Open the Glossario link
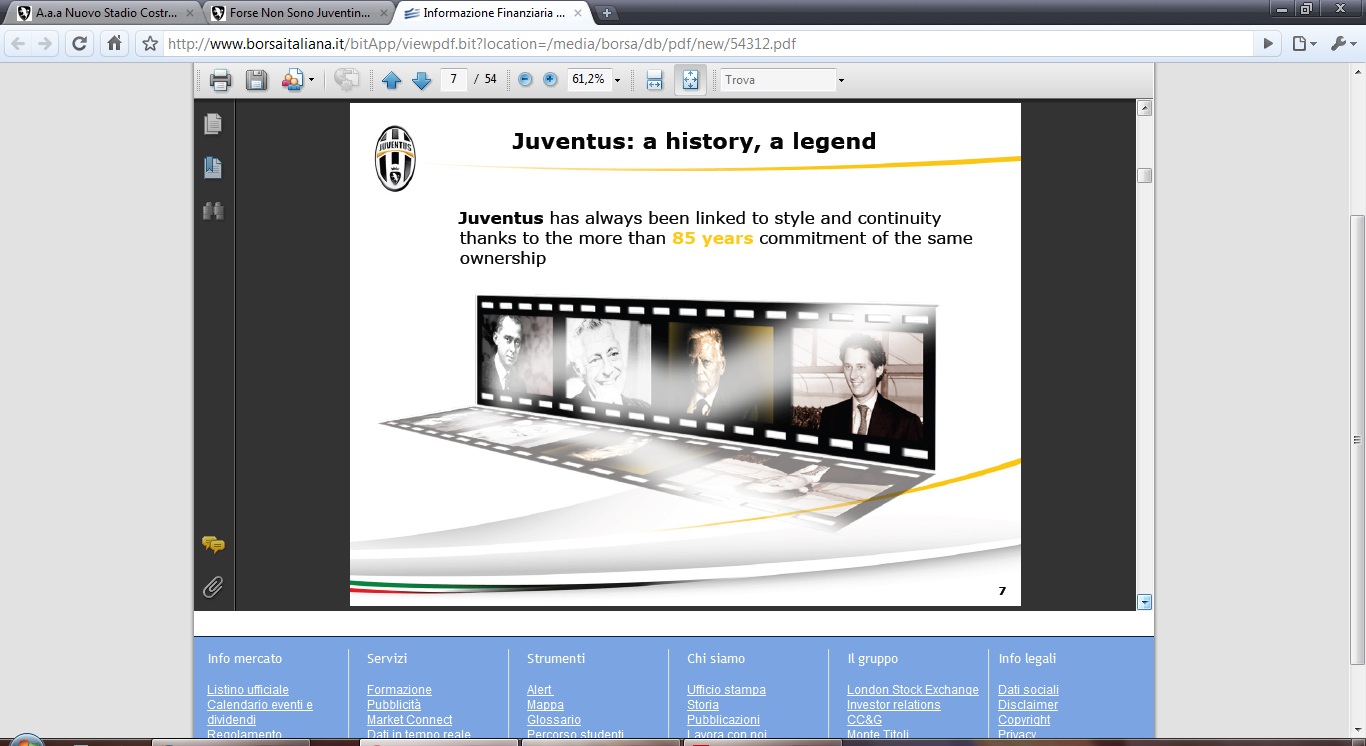The height and width of the screenshot is (746, 1366). coord(554,720)
